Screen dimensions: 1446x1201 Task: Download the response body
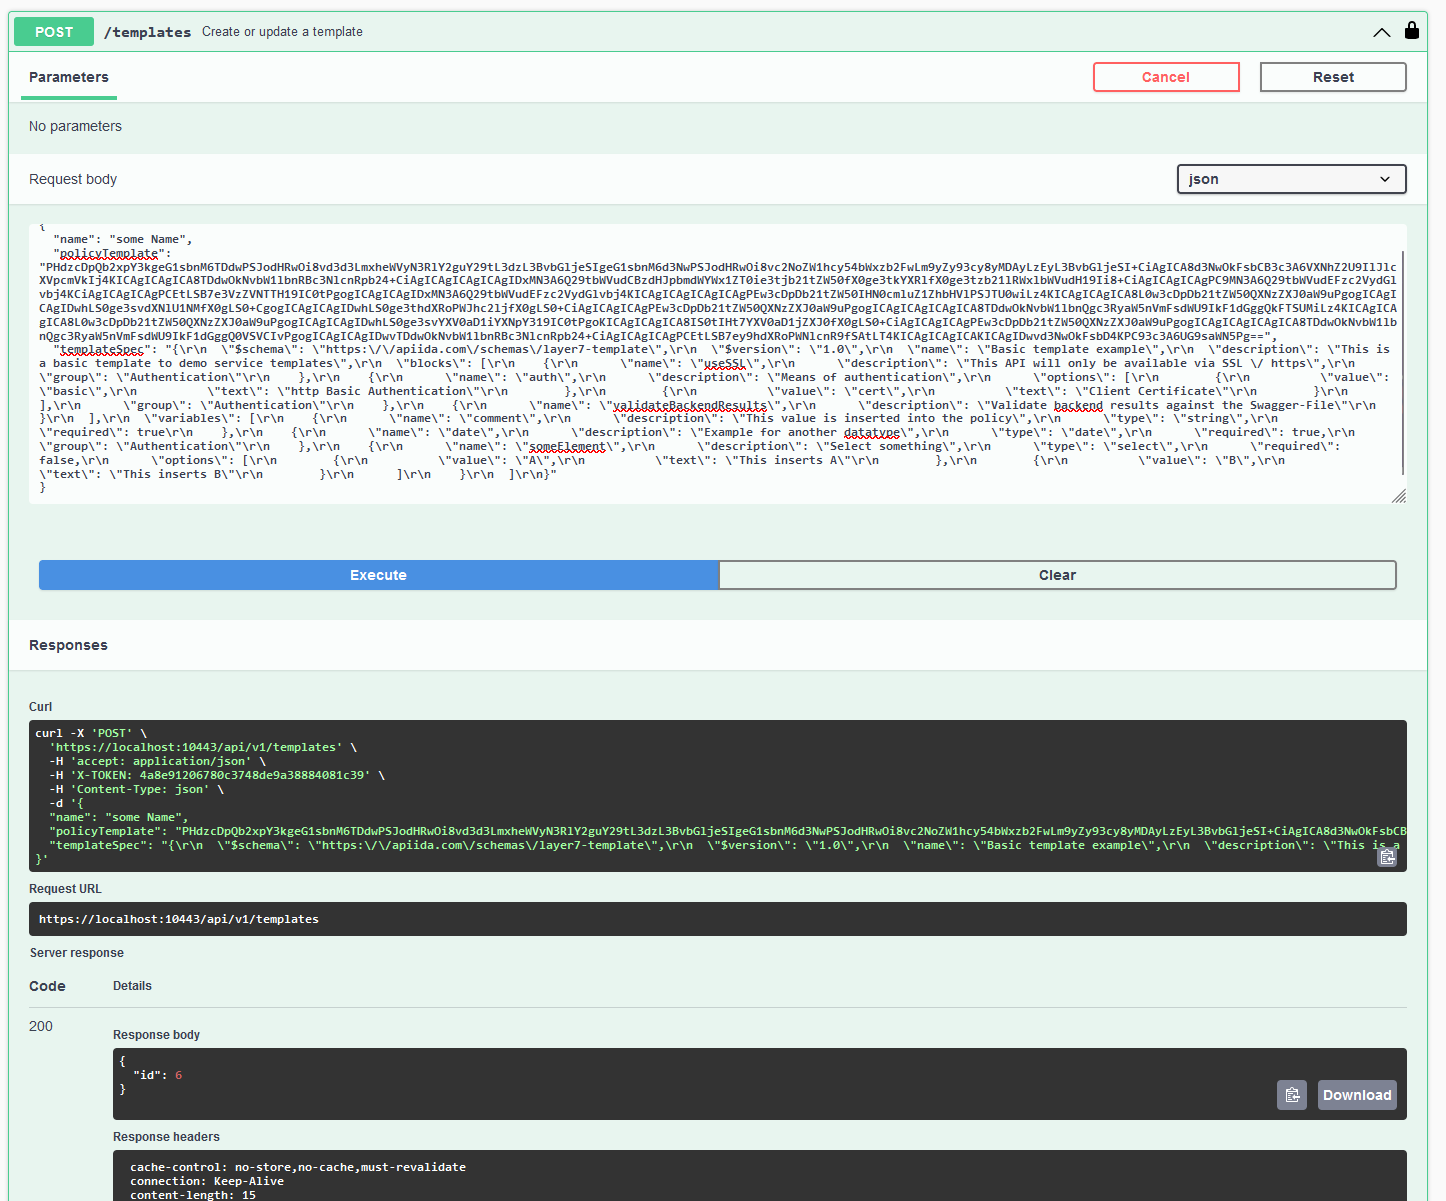pyautogui.click(x=1356, y=1095)
